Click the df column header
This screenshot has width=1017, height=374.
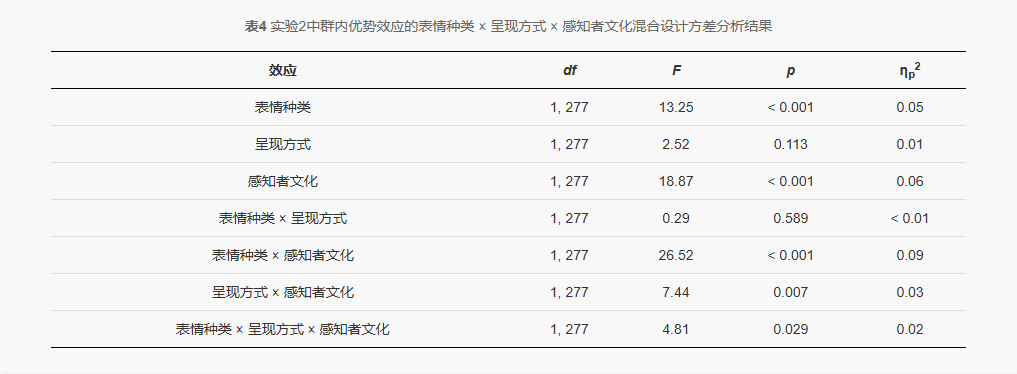[569, 71]
